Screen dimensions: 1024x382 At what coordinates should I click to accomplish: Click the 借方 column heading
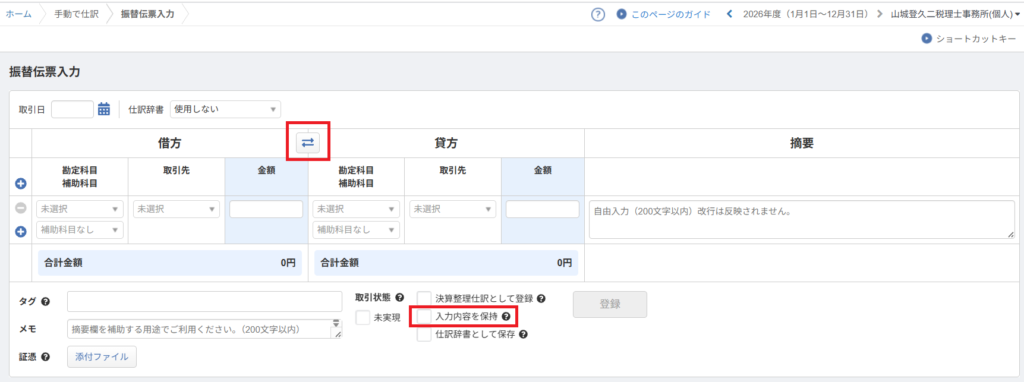click(x=169, y=143)
